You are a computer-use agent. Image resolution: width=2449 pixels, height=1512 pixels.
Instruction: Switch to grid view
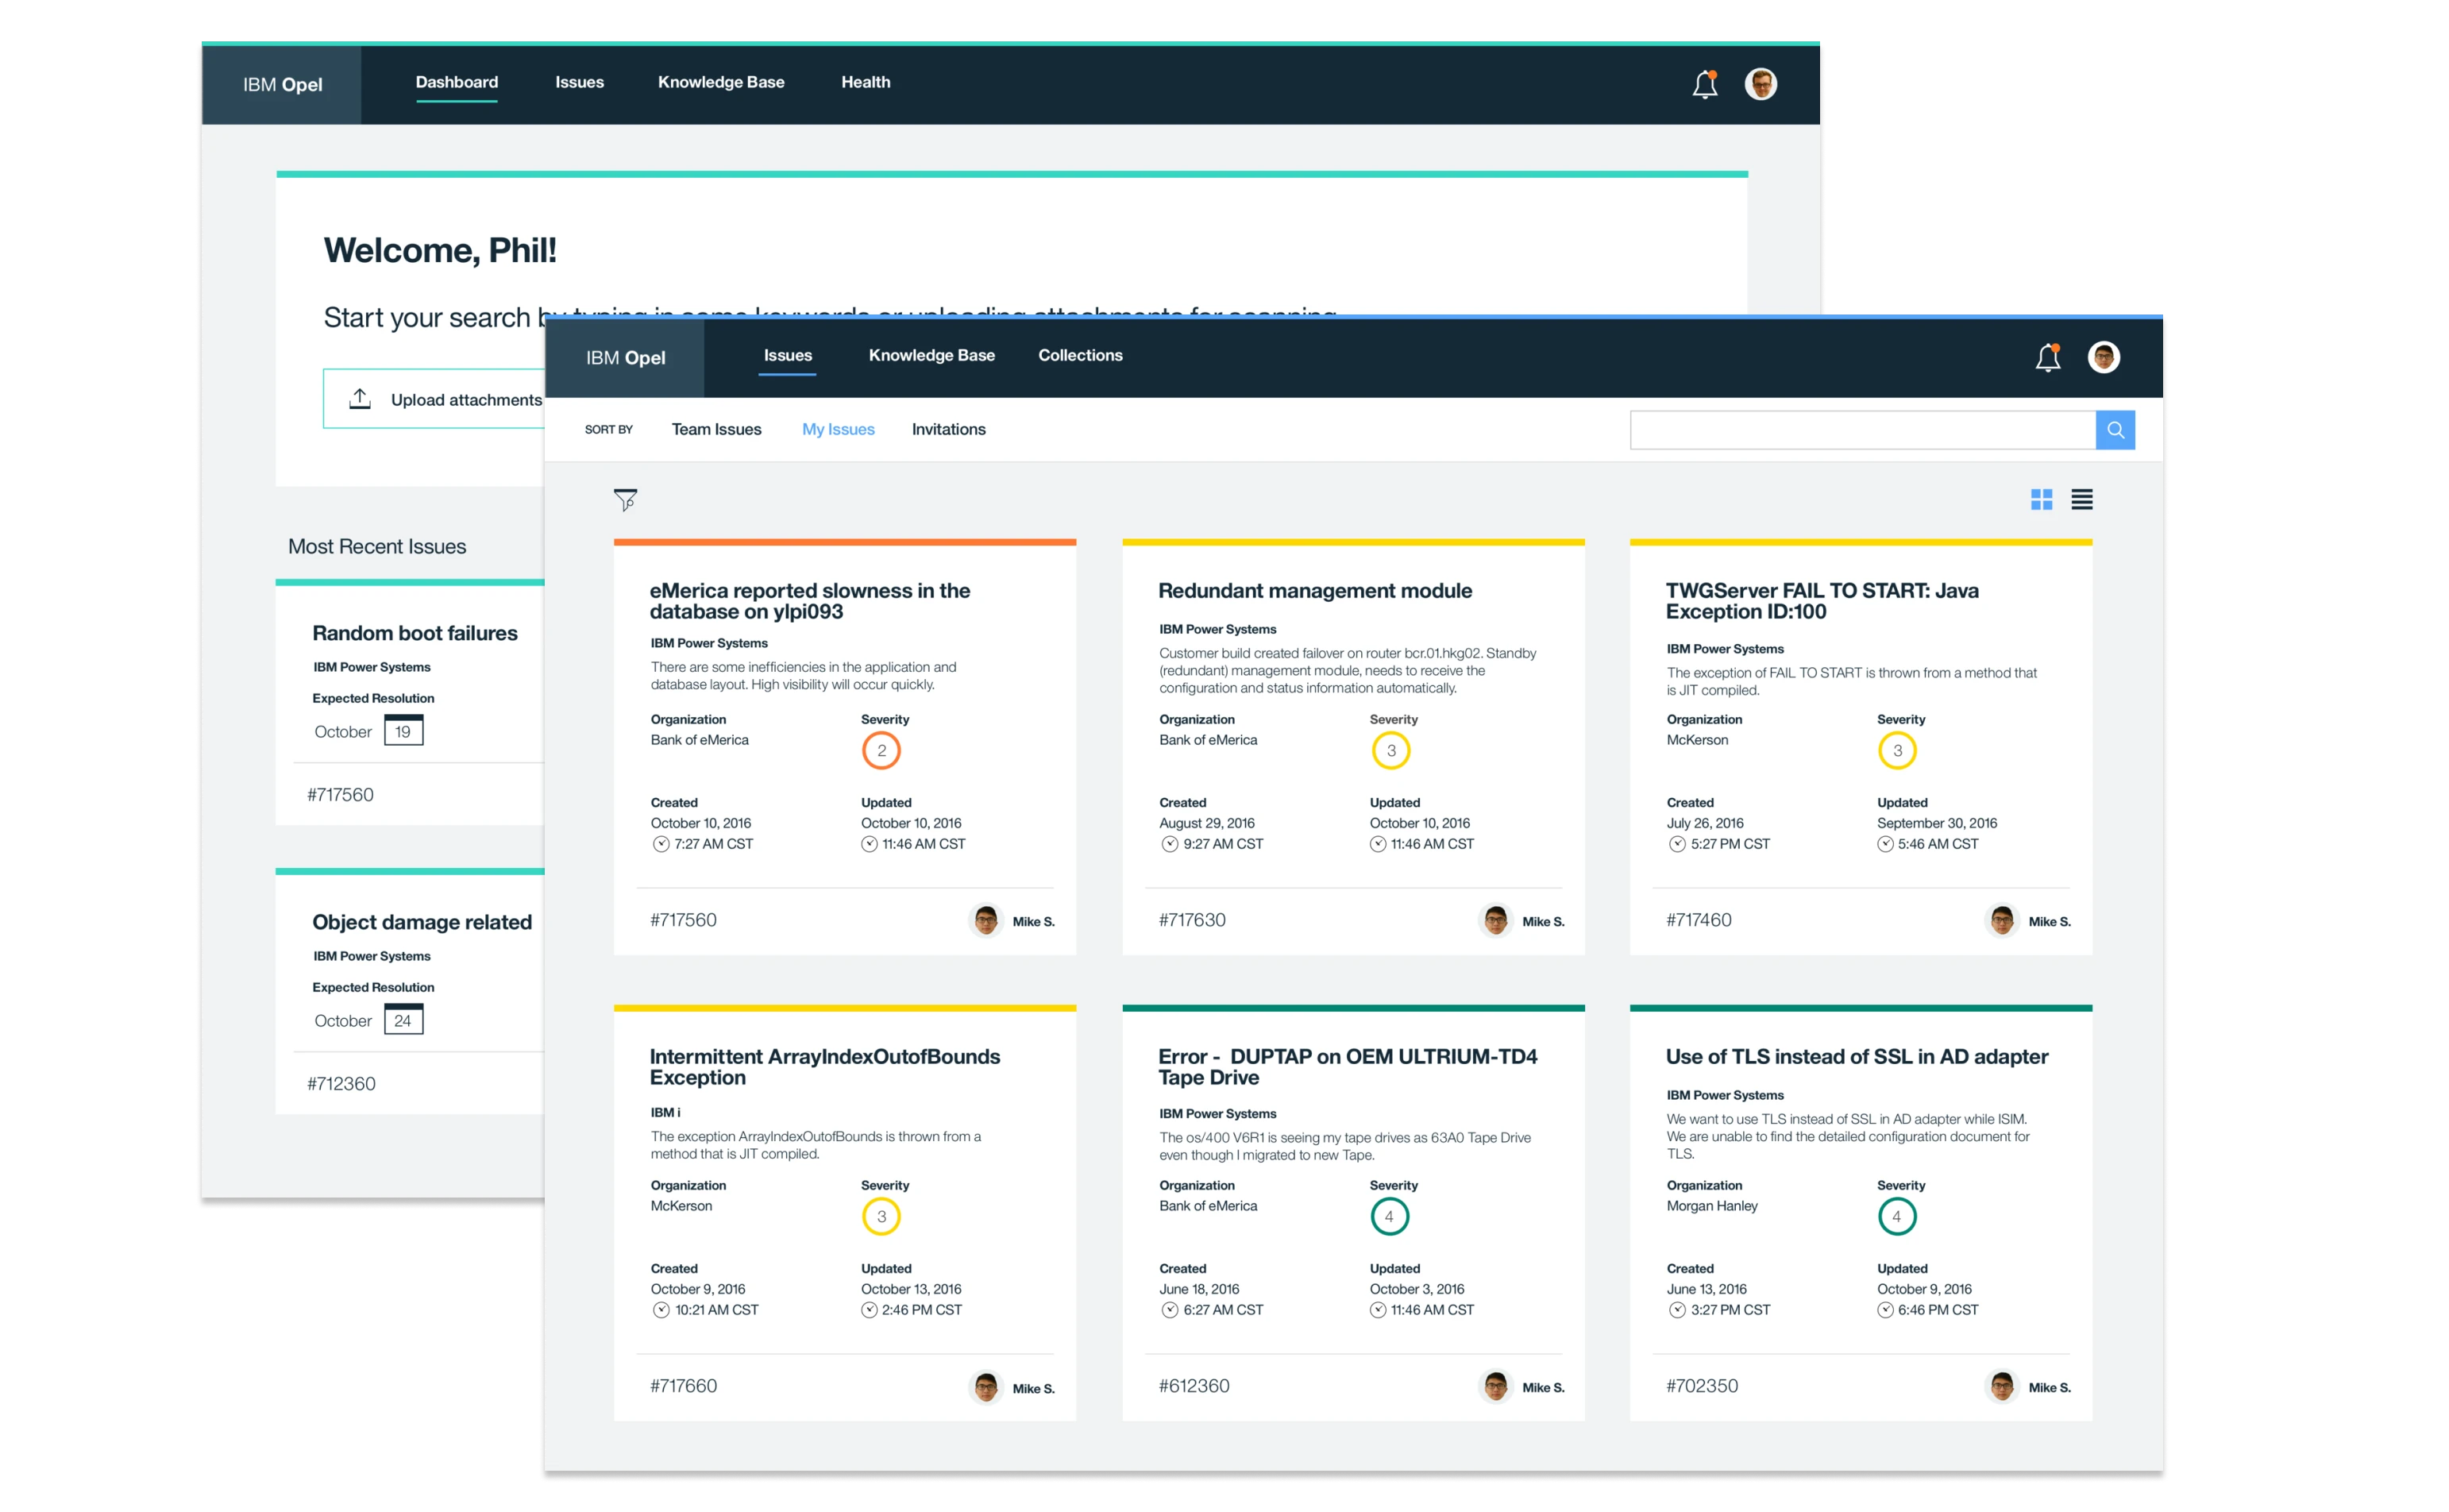(2041, 499)
